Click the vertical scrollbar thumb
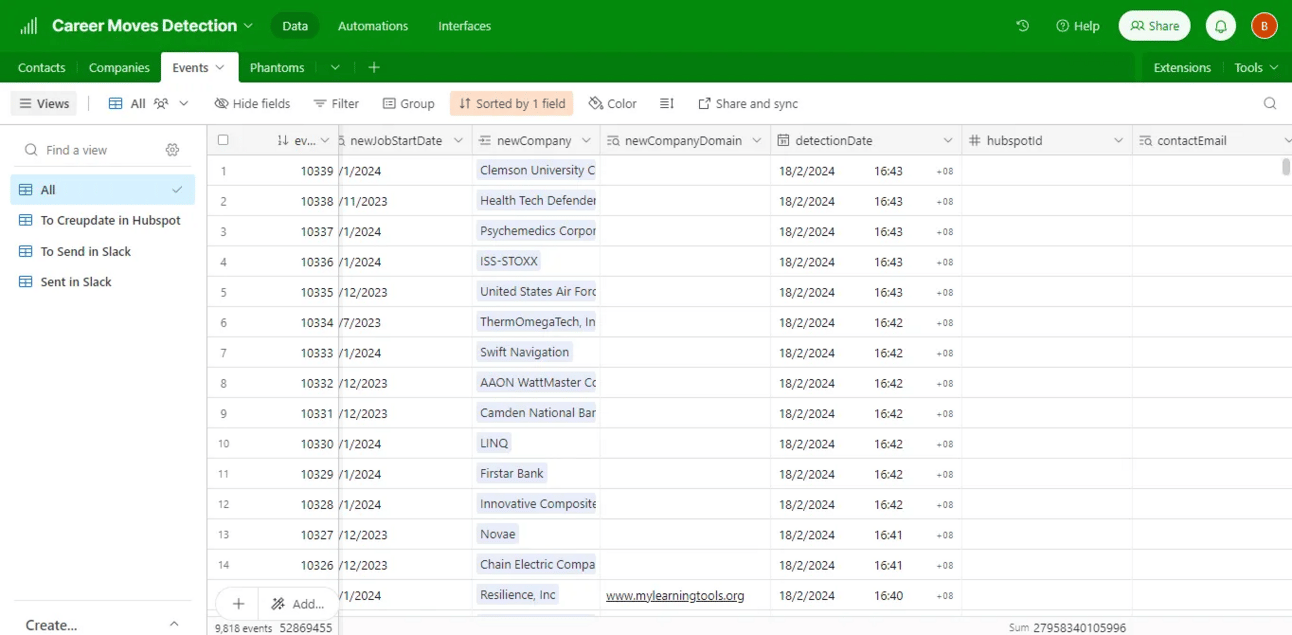1292x635 pixels. click(1286, 167)
